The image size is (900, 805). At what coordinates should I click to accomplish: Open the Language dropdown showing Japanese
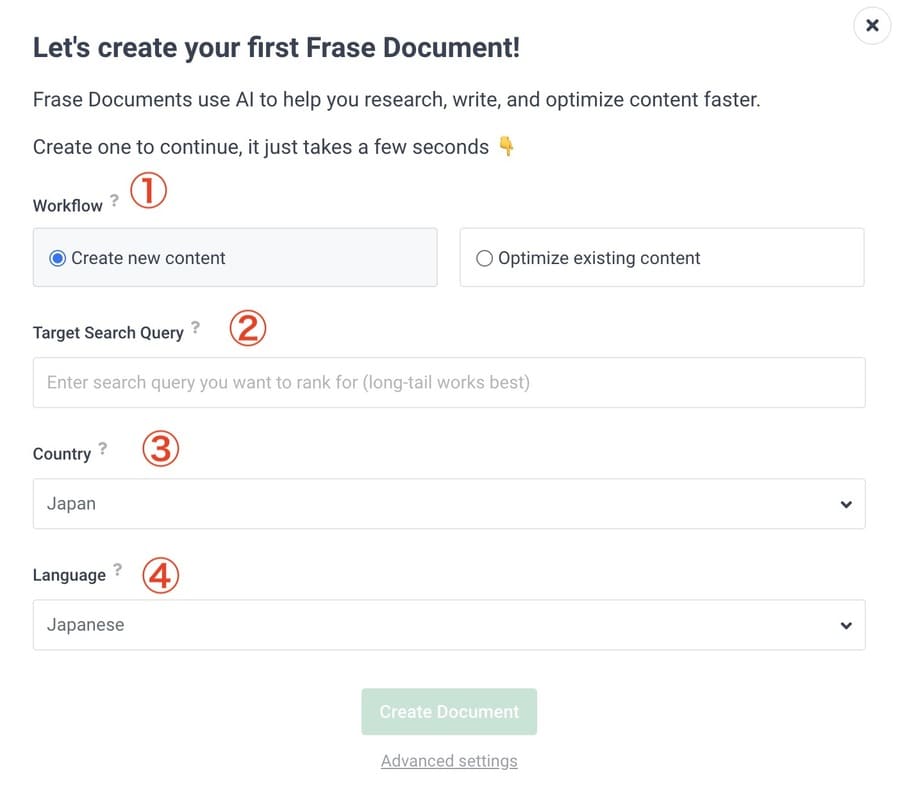[x=449, y=625]
